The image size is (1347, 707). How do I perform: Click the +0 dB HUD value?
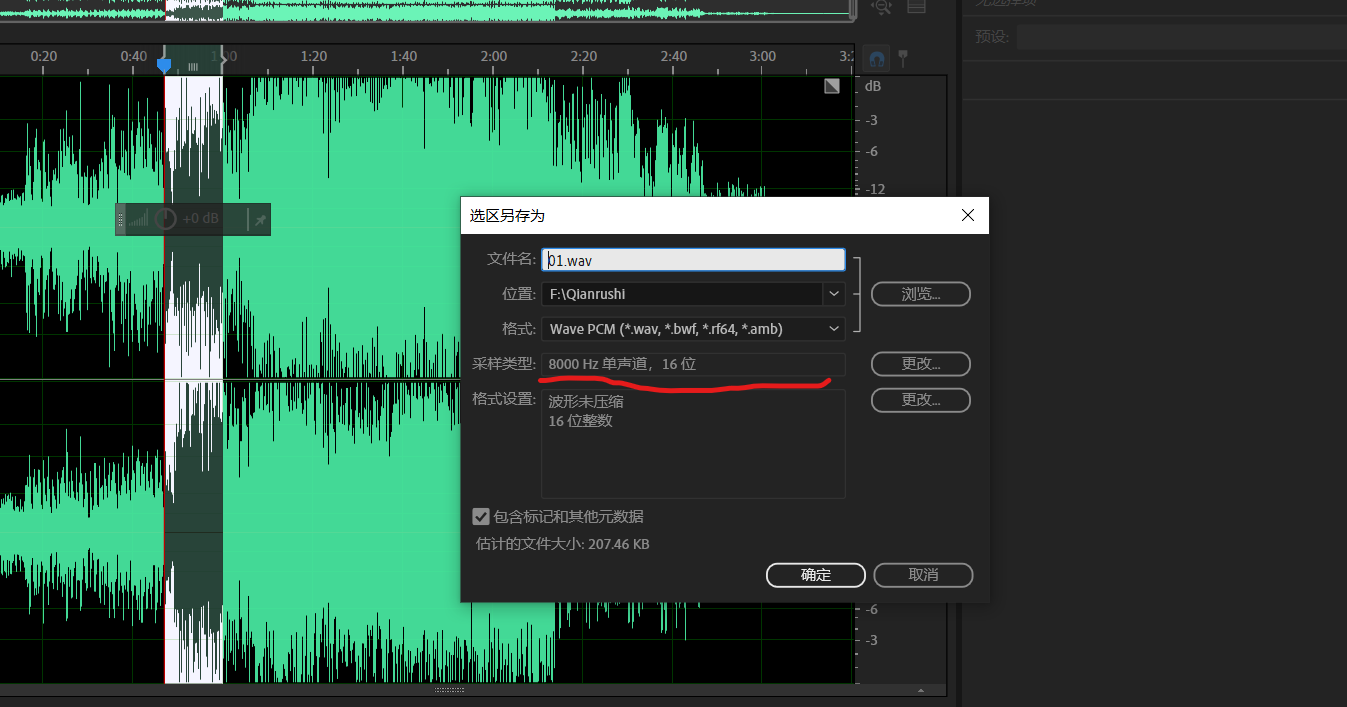tap(201, 219)
